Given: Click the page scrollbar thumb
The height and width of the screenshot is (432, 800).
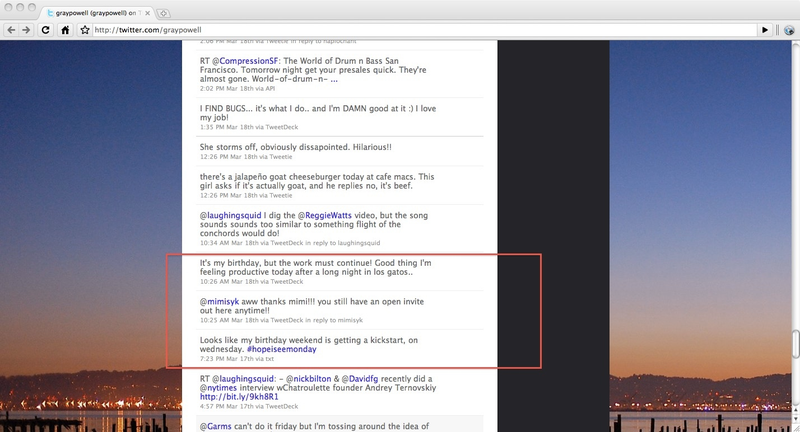Looking at the screenshot, I should click(795, 345).
